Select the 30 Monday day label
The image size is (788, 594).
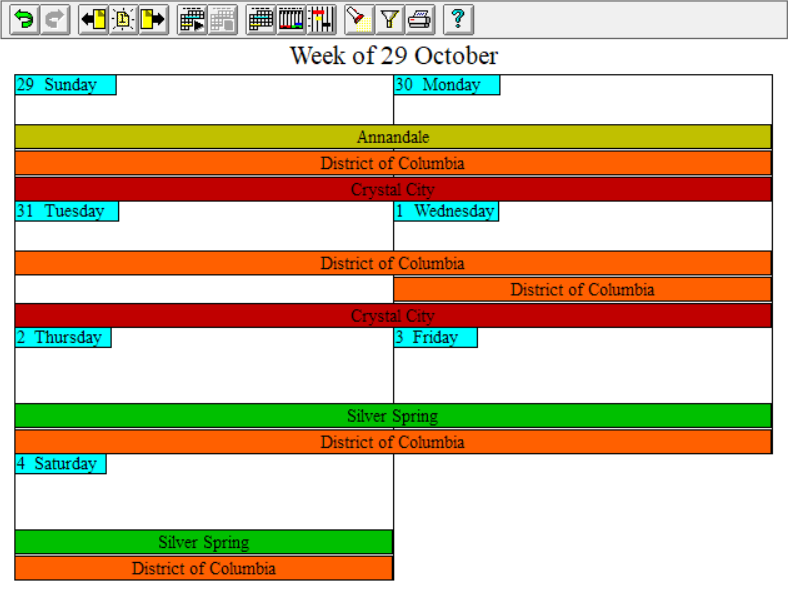(x=447, y=84)
